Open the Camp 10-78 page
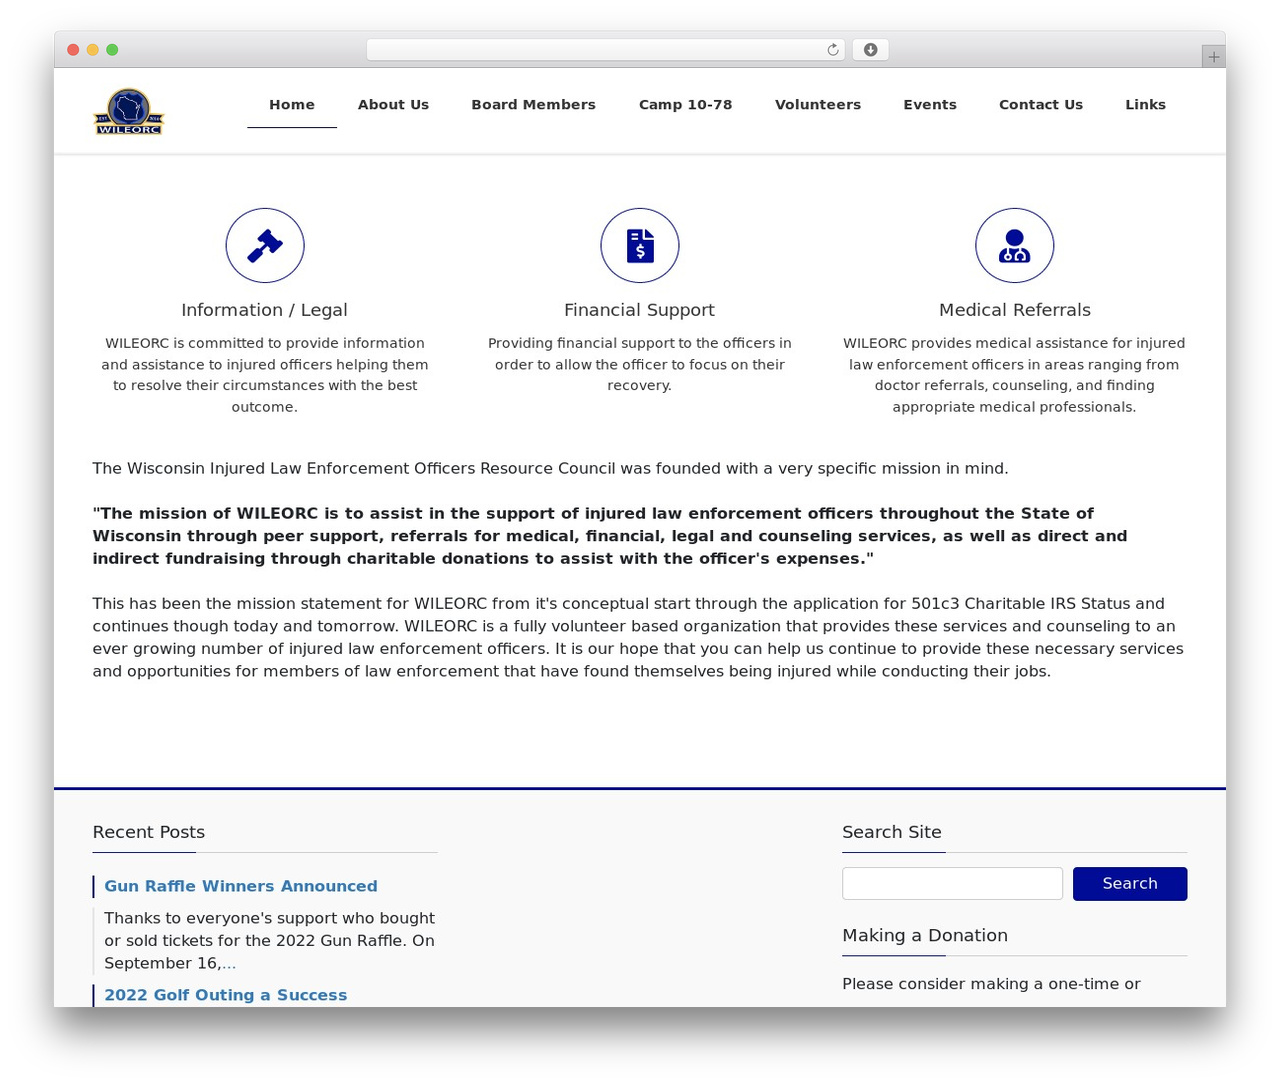Image resolution: width=1280 pixels, height=1084 pixels. point(685,104)
